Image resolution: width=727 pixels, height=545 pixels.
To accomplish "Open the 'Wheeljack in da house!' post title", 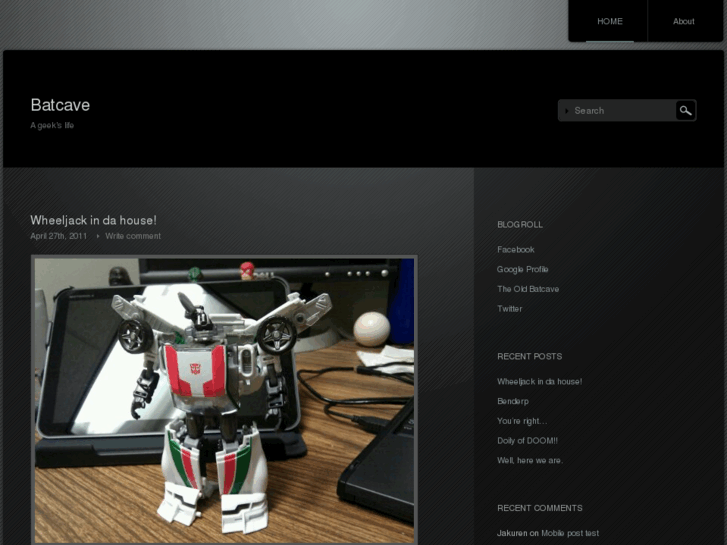I will (93, 220).
